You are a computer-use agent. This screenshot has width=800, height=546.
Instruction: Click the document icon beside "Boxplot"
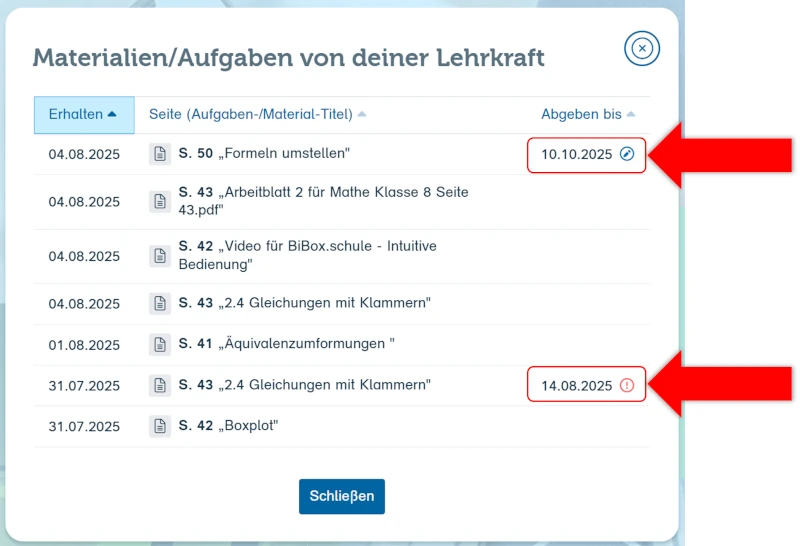click(160, 426)
